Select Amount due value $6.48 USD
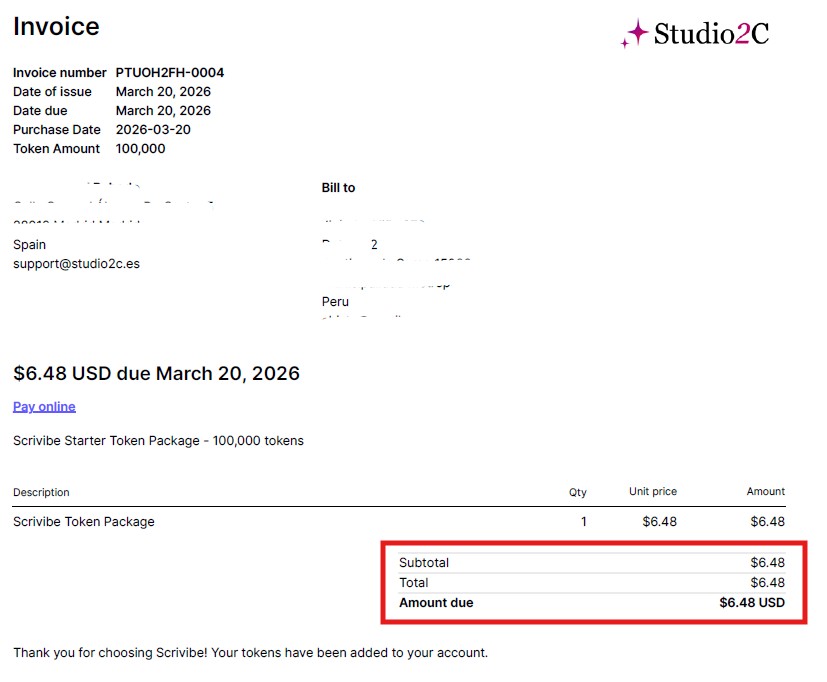Image resolution: width=827 pixels, height=682 pixels. pyautogui.click(x=752, y=603)
